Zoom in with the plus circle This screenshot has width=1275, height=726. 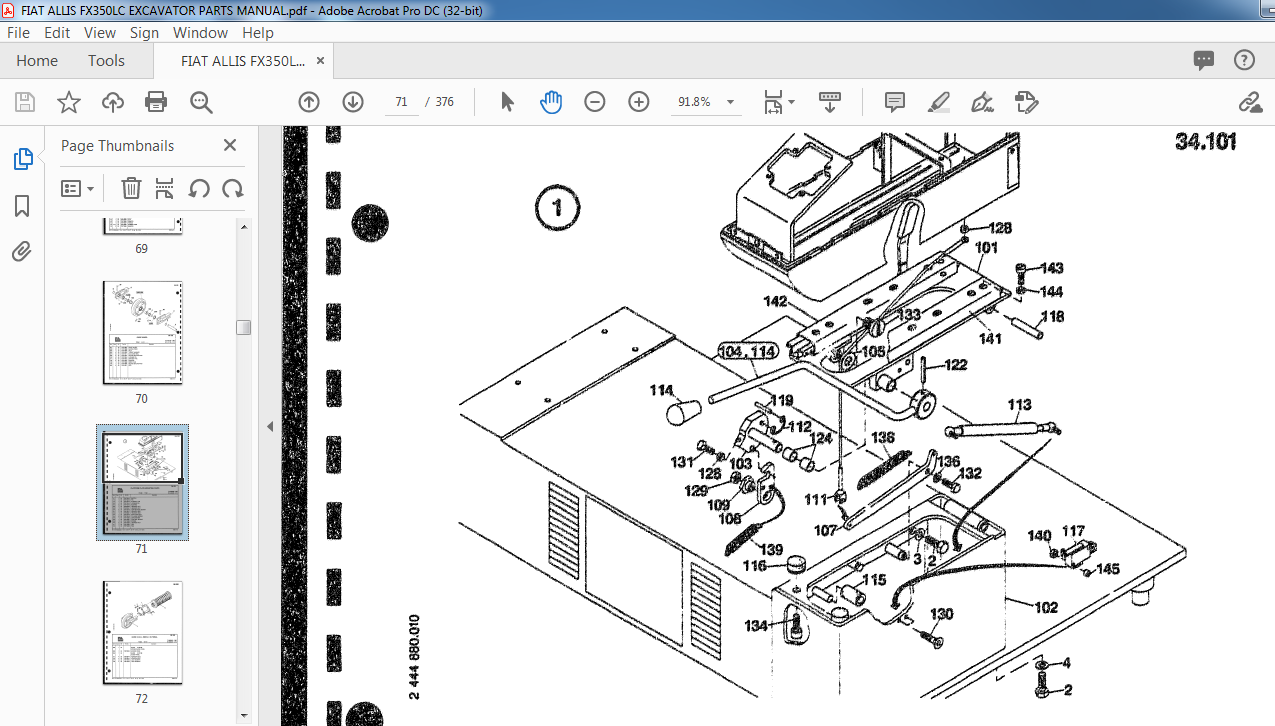pyautogui.click(x=639, y=102)
